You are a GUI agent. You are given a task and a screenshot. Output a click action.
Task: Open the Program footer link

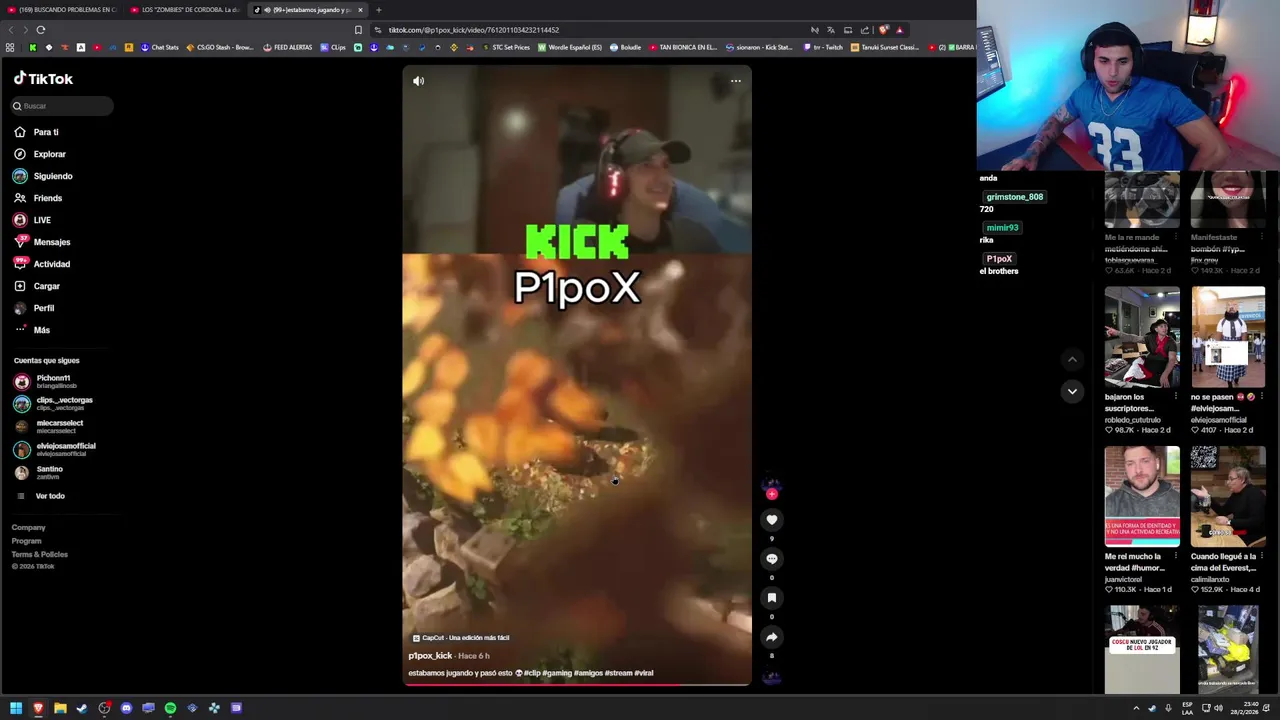point(27,541)
